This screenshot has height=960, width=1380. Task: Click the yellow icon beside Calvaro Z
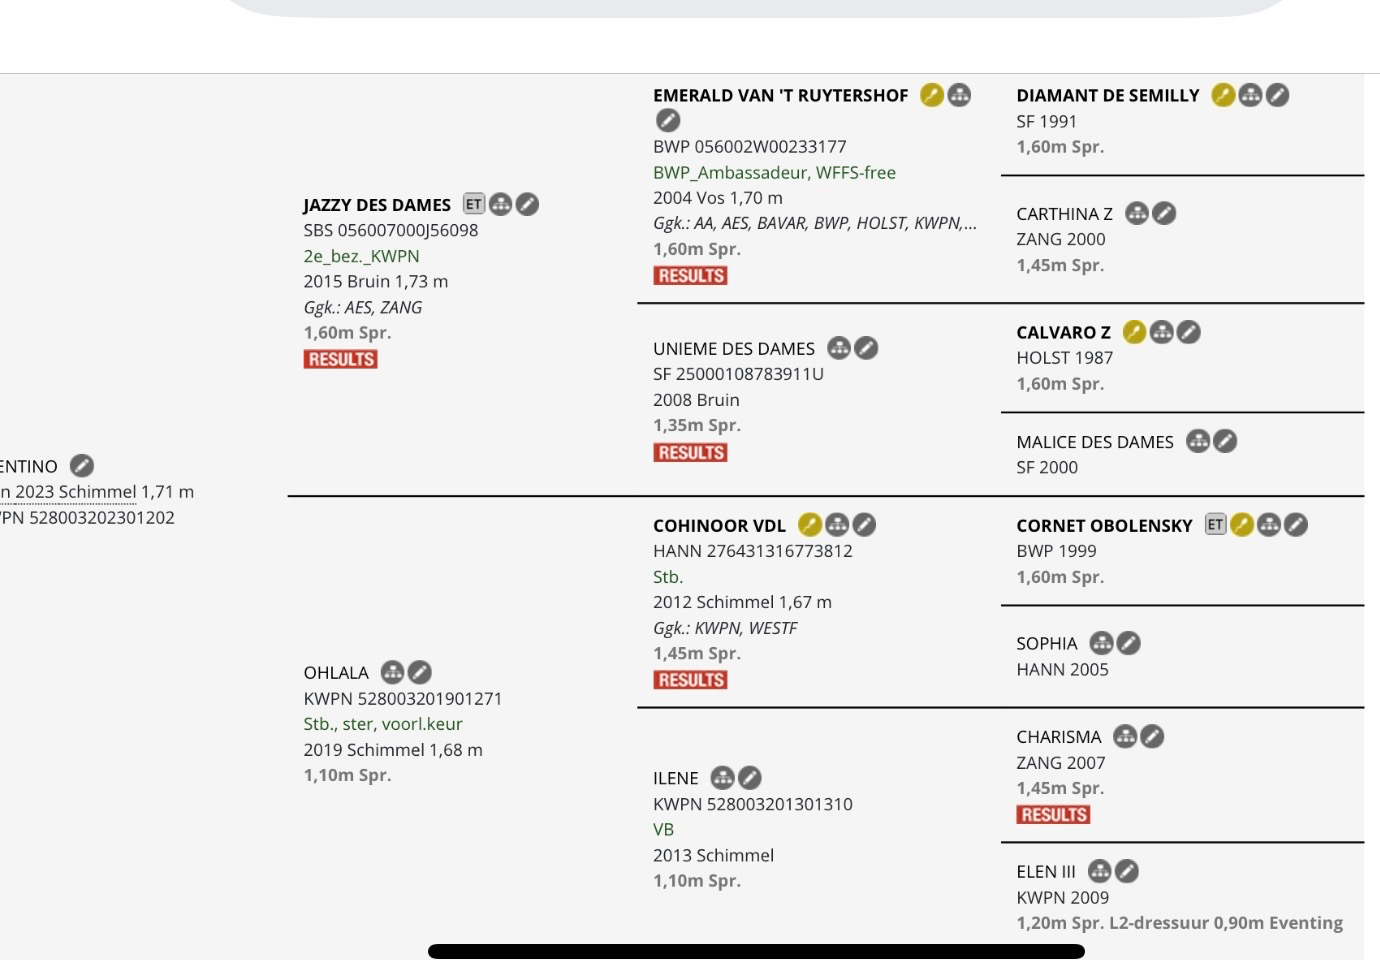pos(1134,332)
